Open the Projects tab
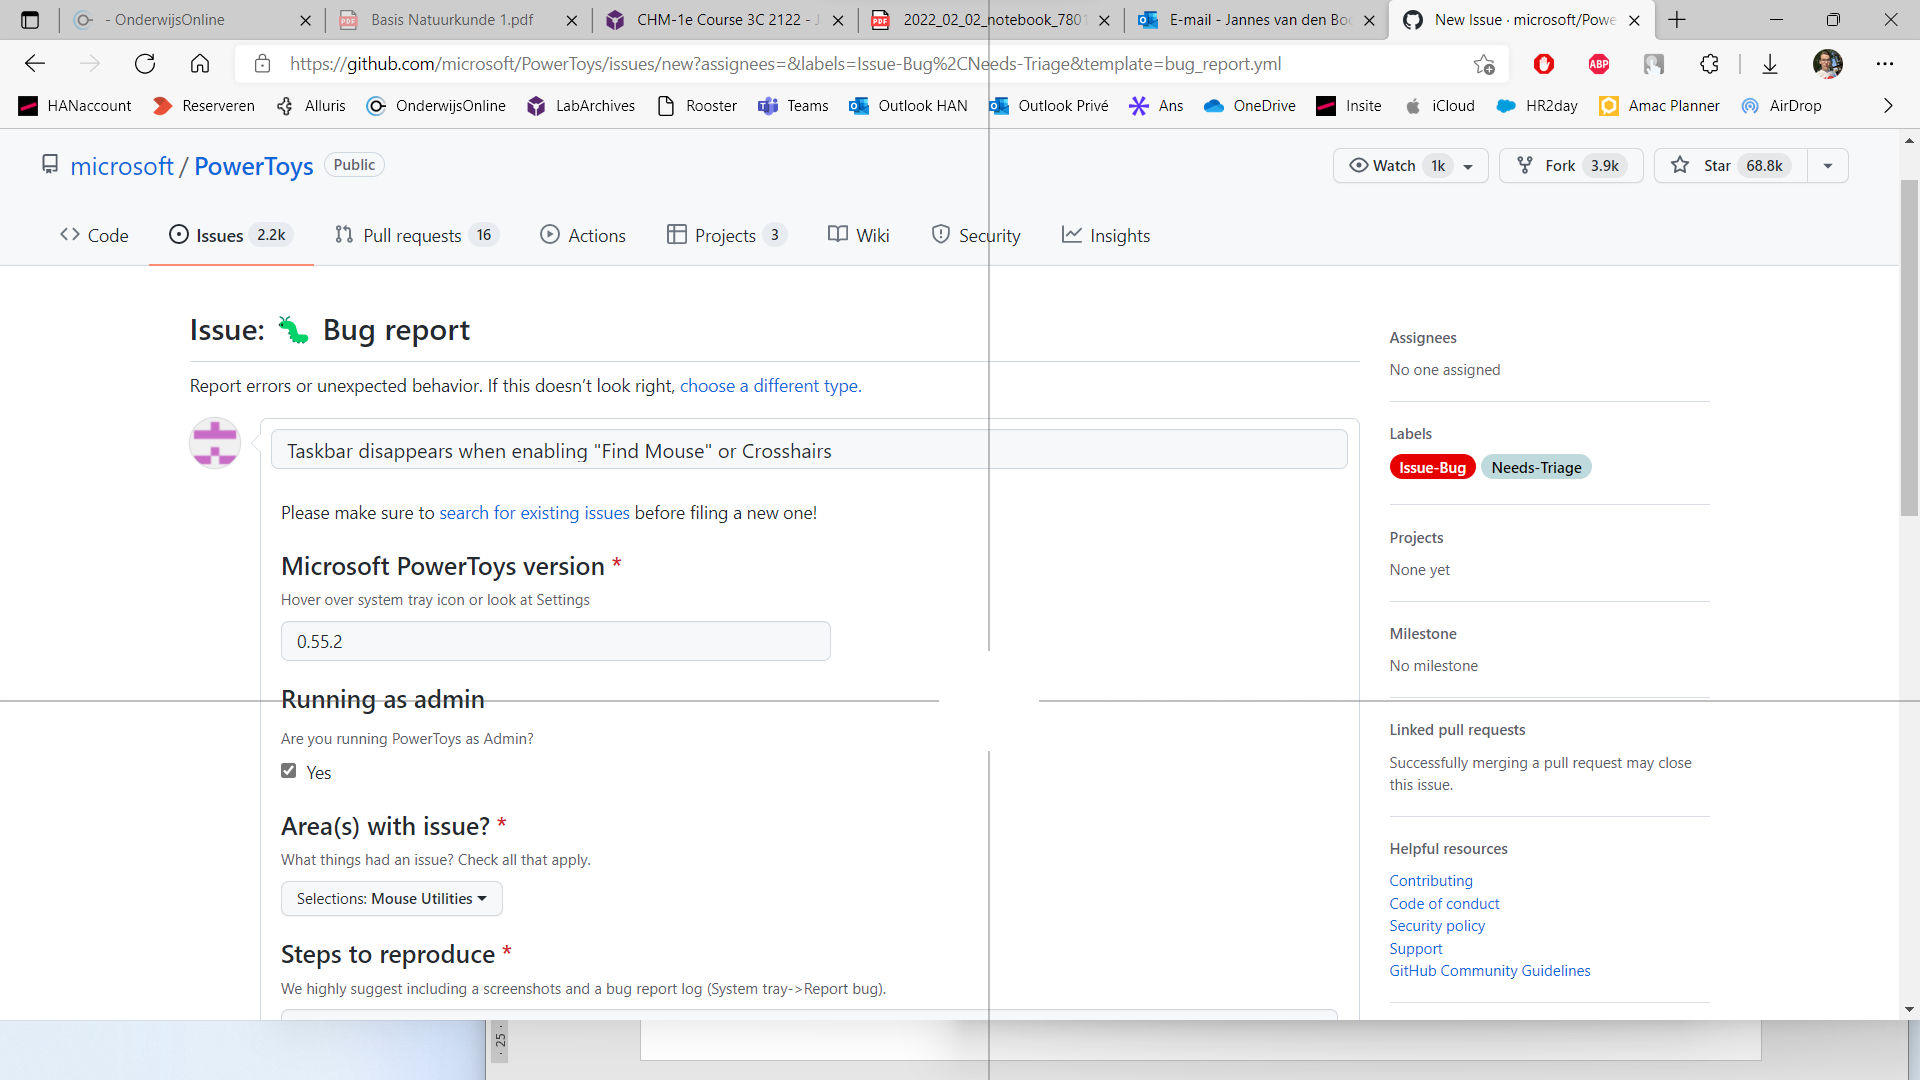 (726, 235)
